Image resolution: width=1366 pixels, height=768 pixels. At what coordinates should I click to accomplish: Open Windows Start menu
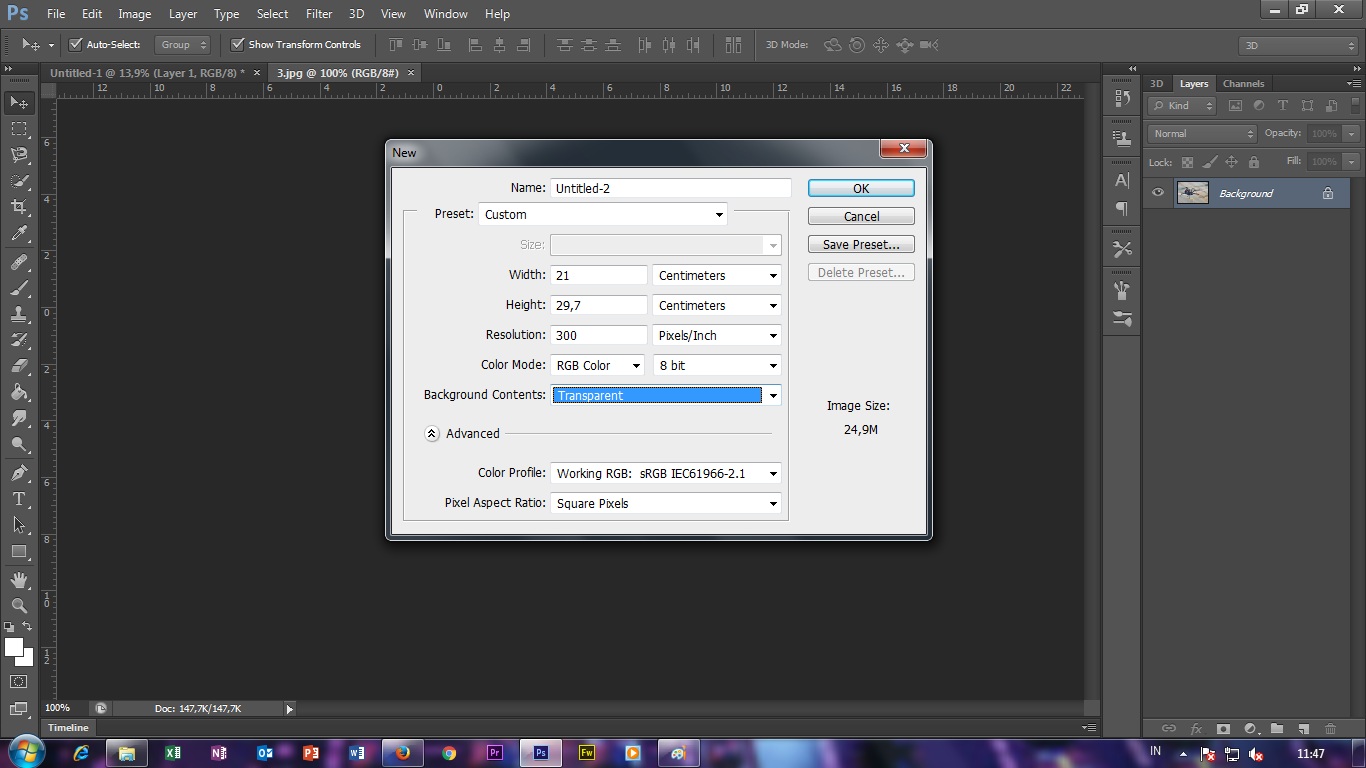(25, 752)
